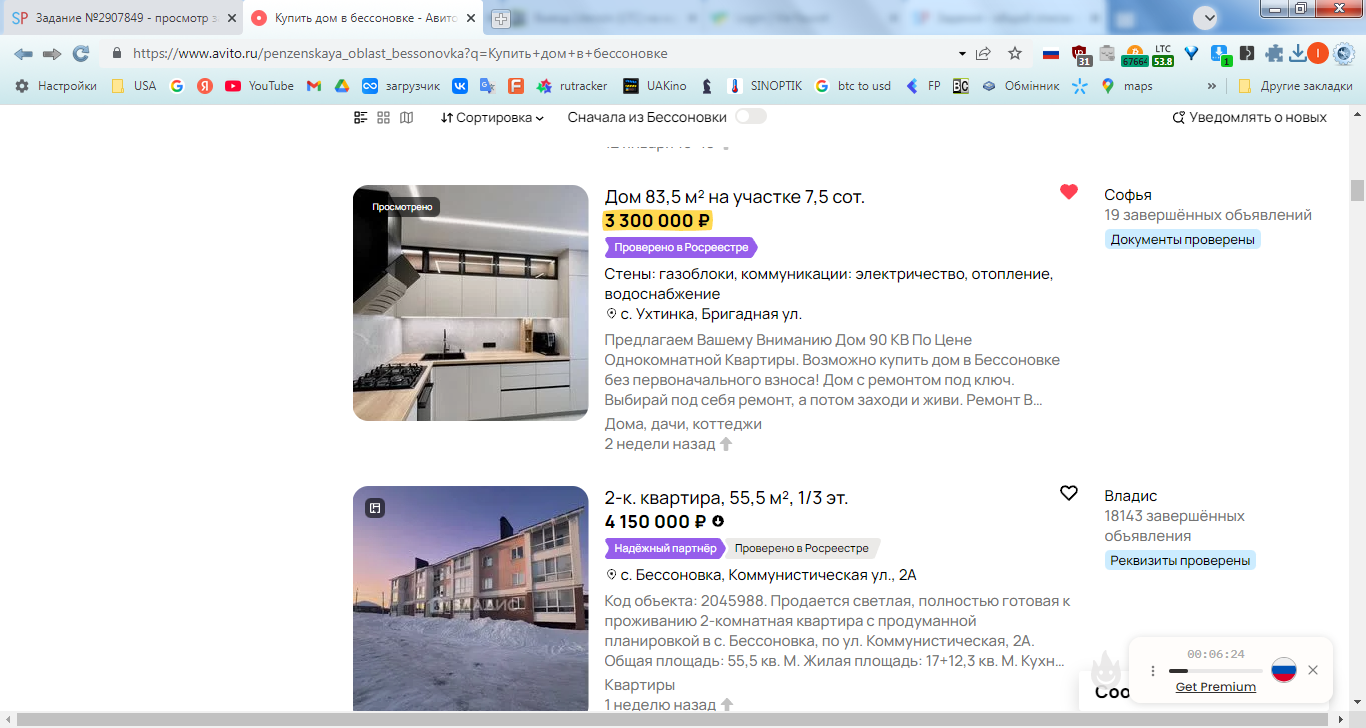
Task: Open the tab search dropdown chevron
Action: point(1208,17)
